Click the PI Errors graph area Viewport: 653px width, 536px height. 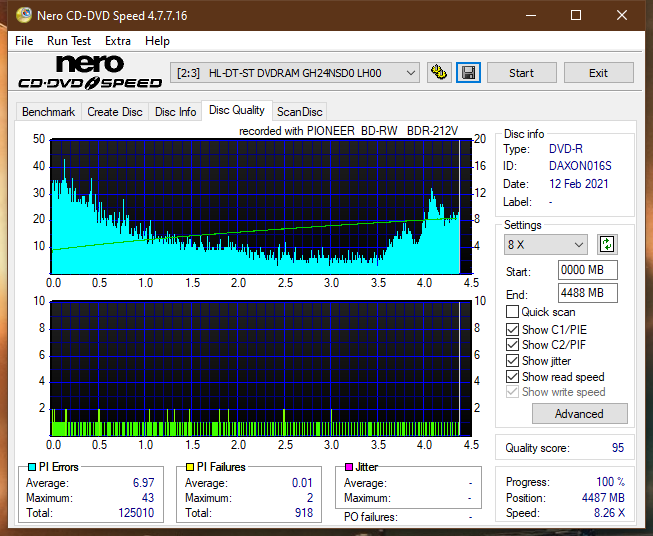[261, 207]
